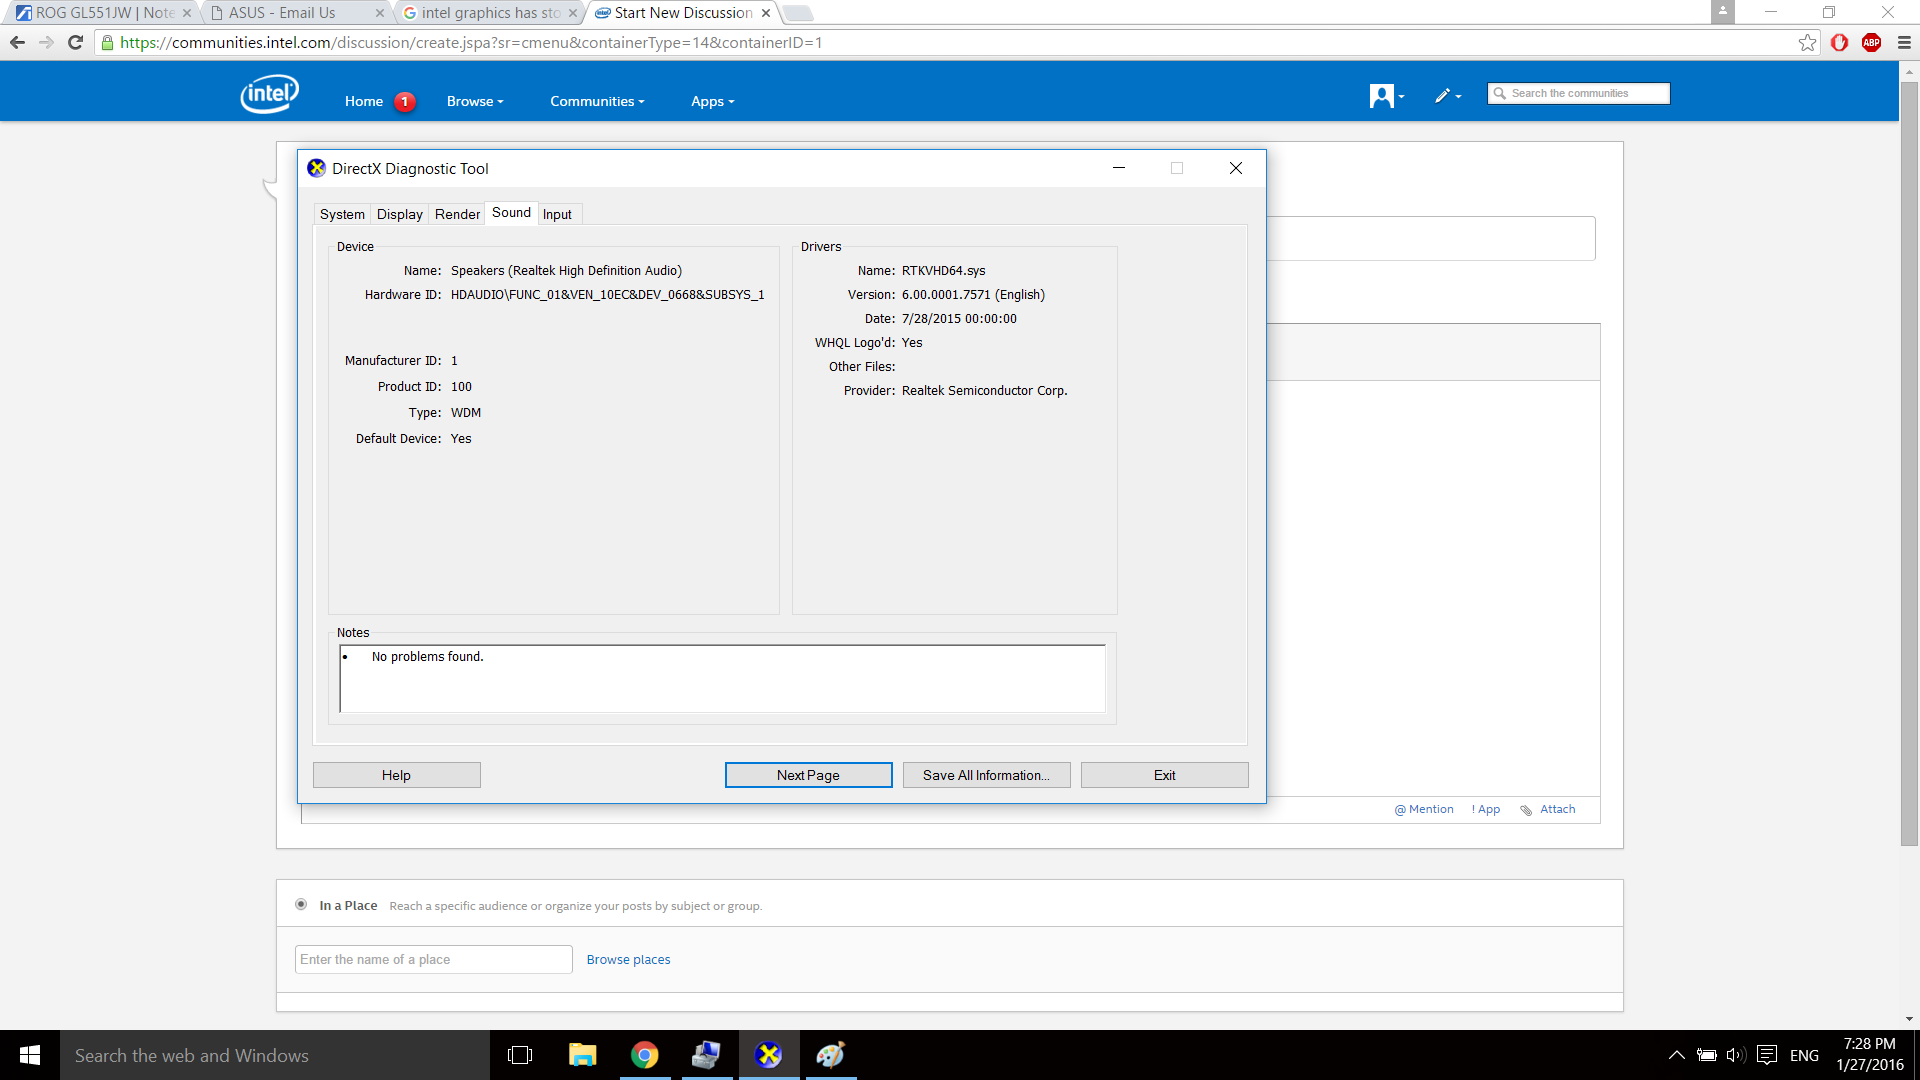Click the Intel logo in the header
The height and width of the screenshot is (1080, 1920).
click(269, 94)
